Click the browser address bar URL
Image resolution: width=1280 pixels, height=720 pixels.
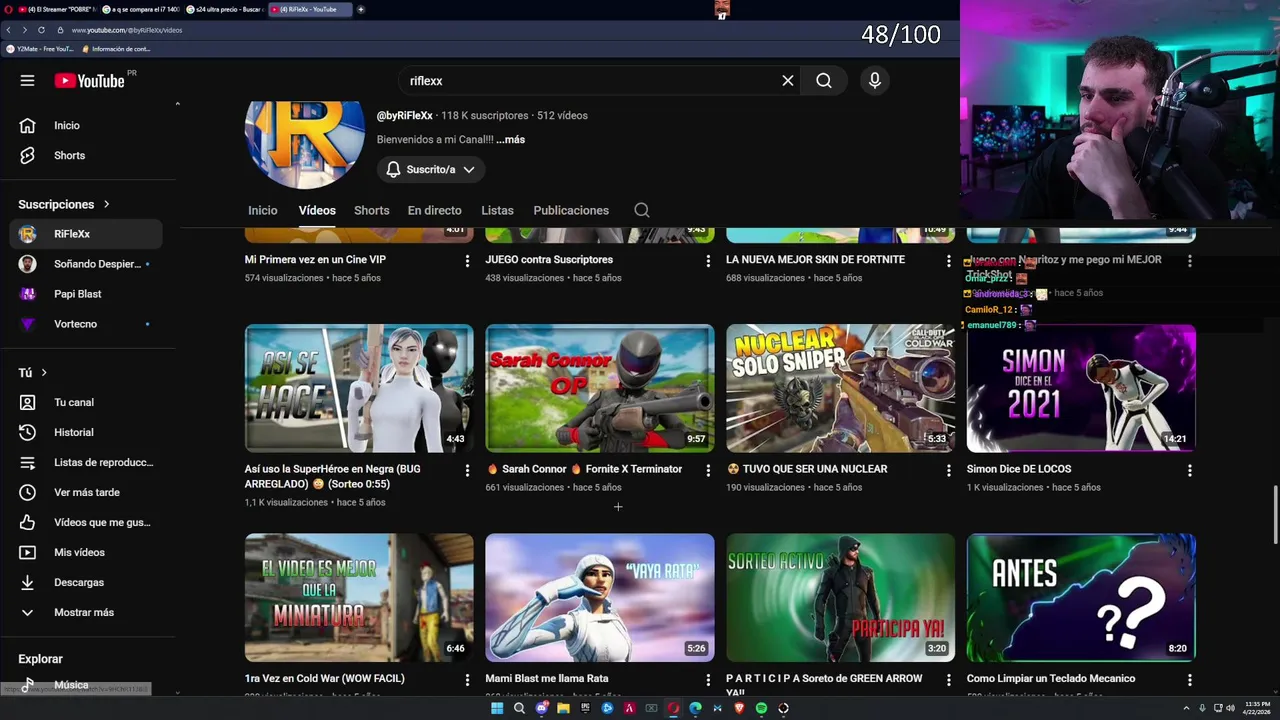pyautogui.click(x=127, y=30)
